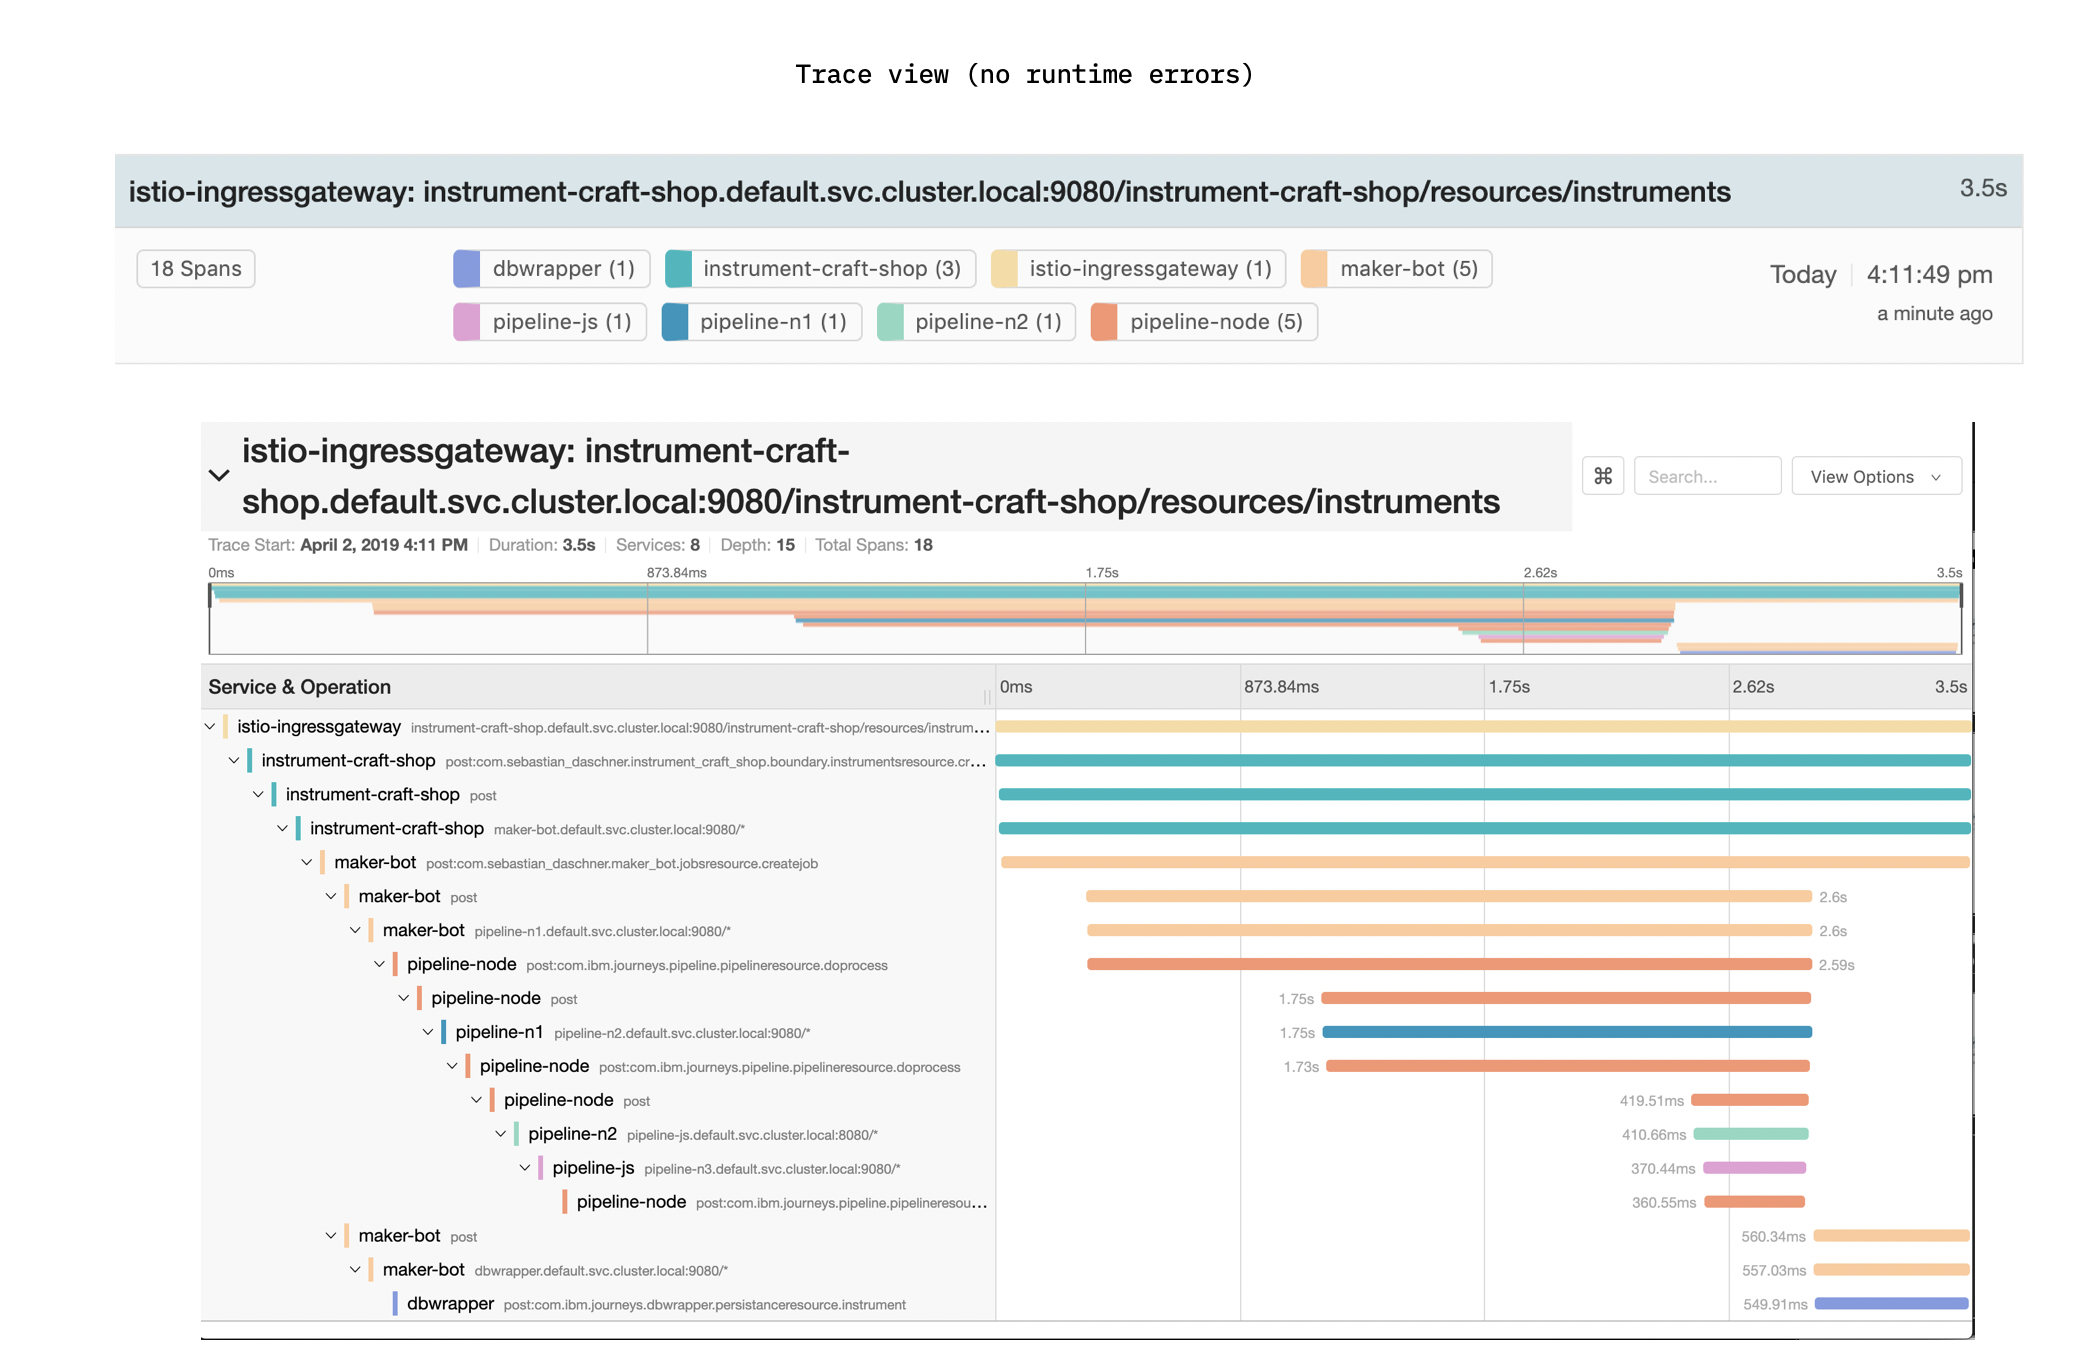Click the 1.75s marker in minimap
Image resolution: width=2100 pixels, height=1368 pixels.
pyautogui.click(x=1101, y=573)
